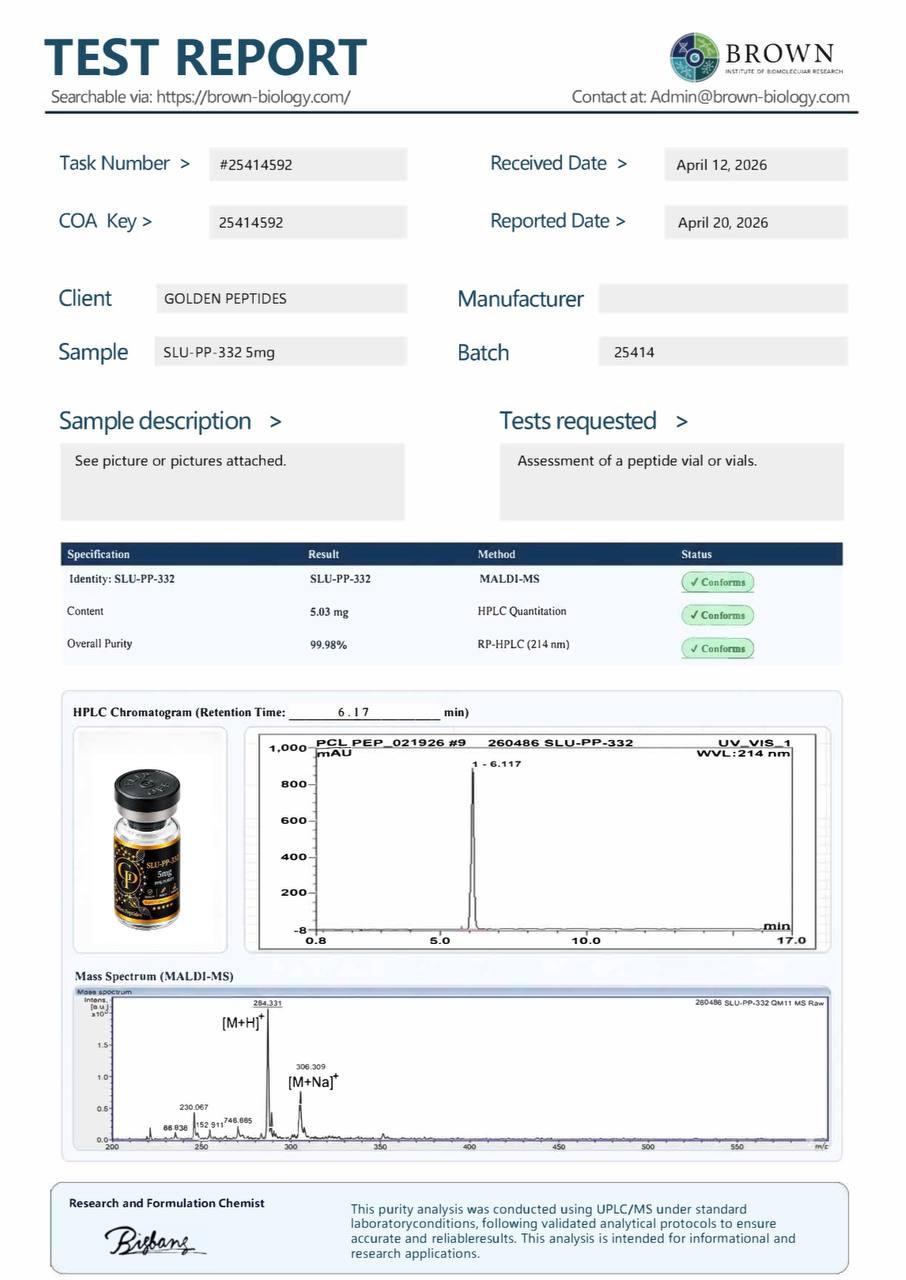Click the Method column header

(x=497, y=554)
